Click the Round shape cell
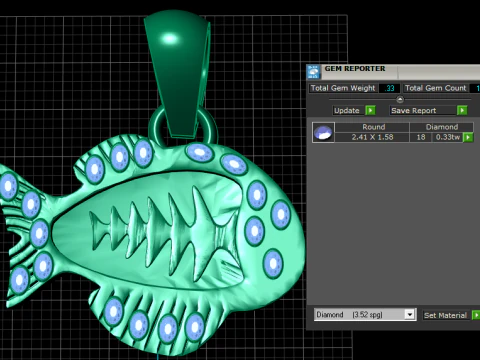Screen dimensions: 480x360 point(373,127)
